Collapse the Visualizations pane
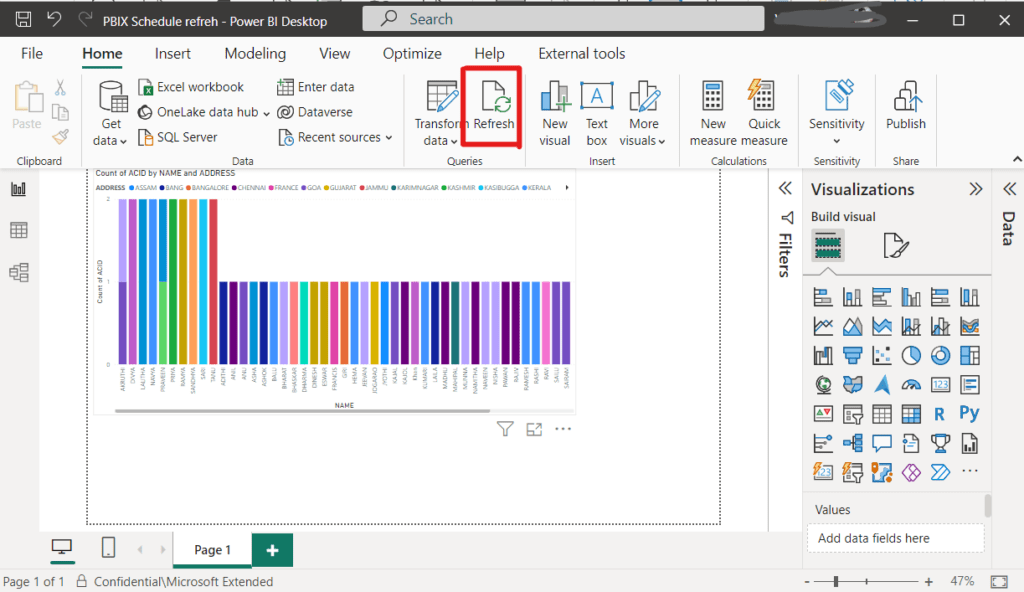This screenshot has width=1024, height=592. coord(976,189)
